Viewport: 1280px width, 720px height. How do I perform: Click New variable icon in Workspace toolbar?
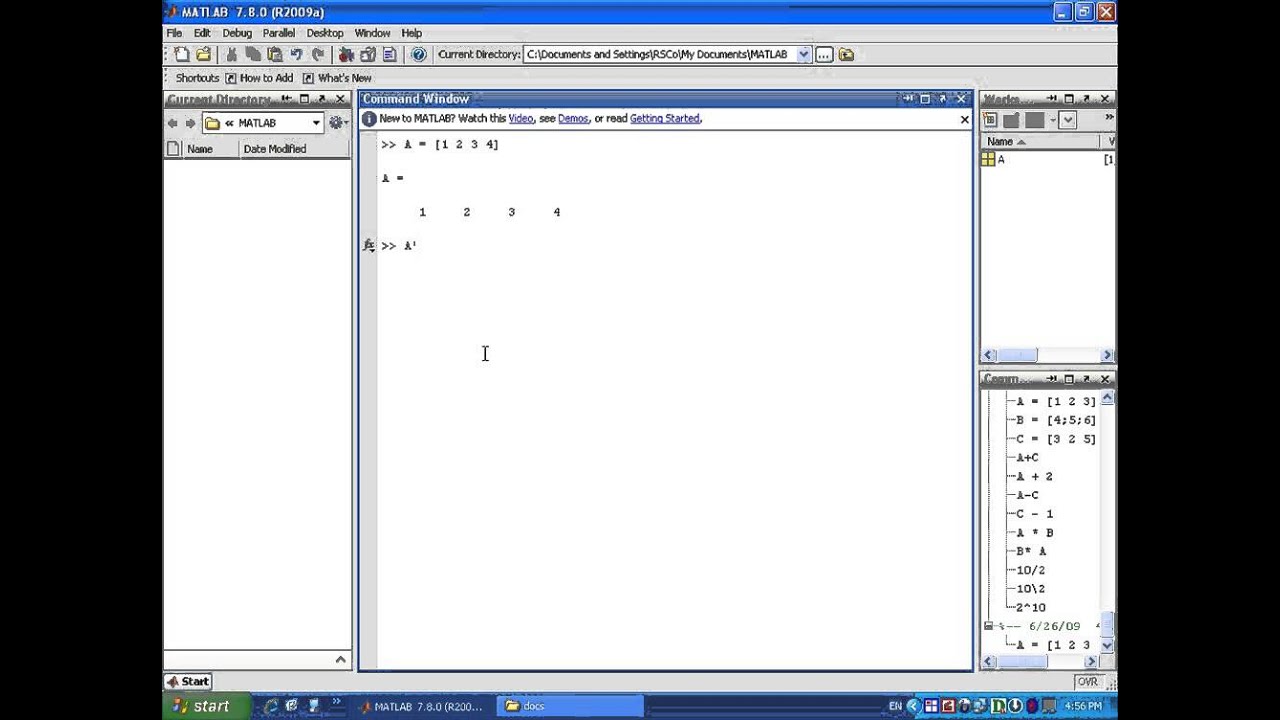[990, 120]
